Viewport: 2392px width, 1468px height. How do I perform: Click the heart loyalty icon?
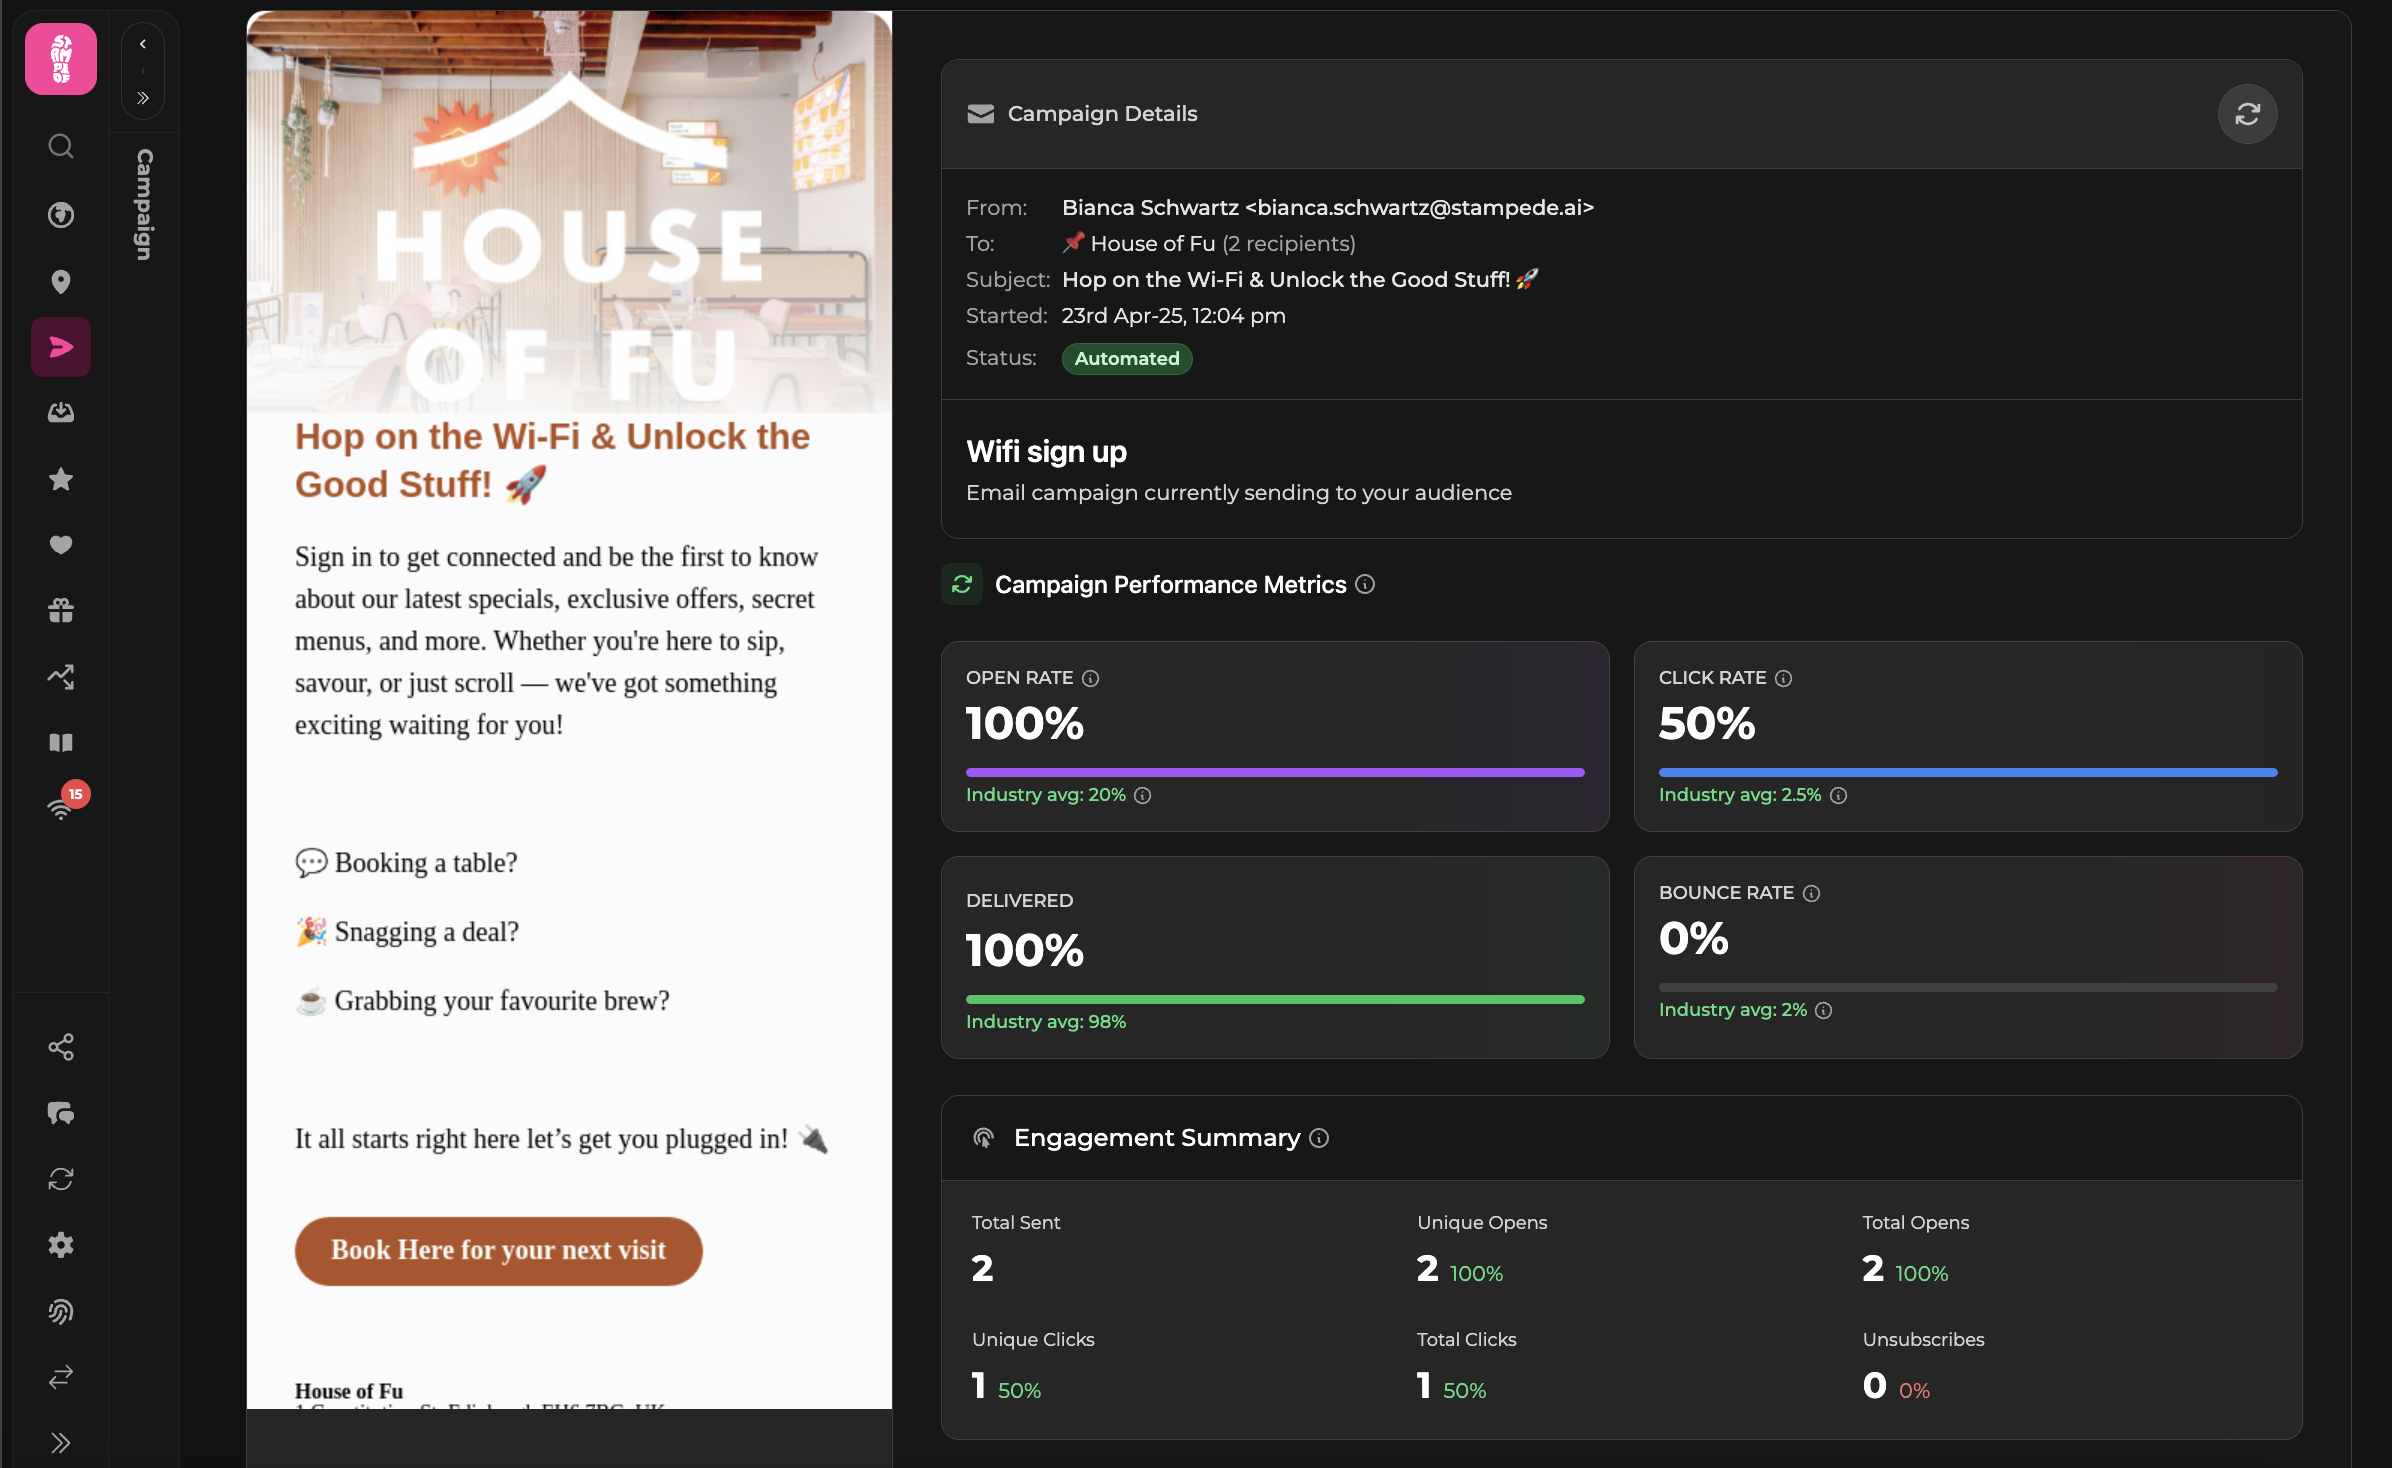[x=61, y=545]
